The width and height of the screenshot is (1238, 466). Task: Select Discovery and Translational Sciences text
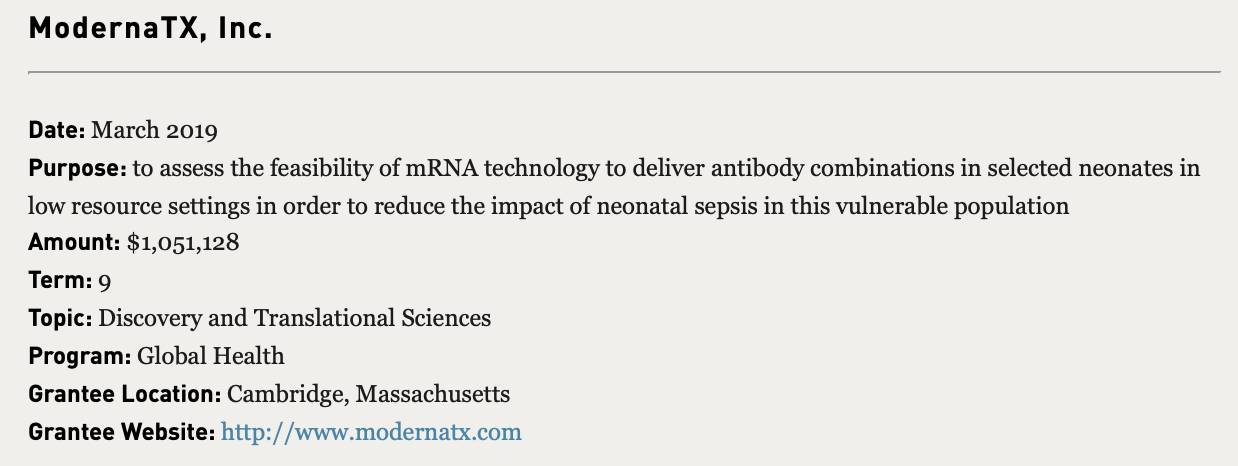click(295, 319)
